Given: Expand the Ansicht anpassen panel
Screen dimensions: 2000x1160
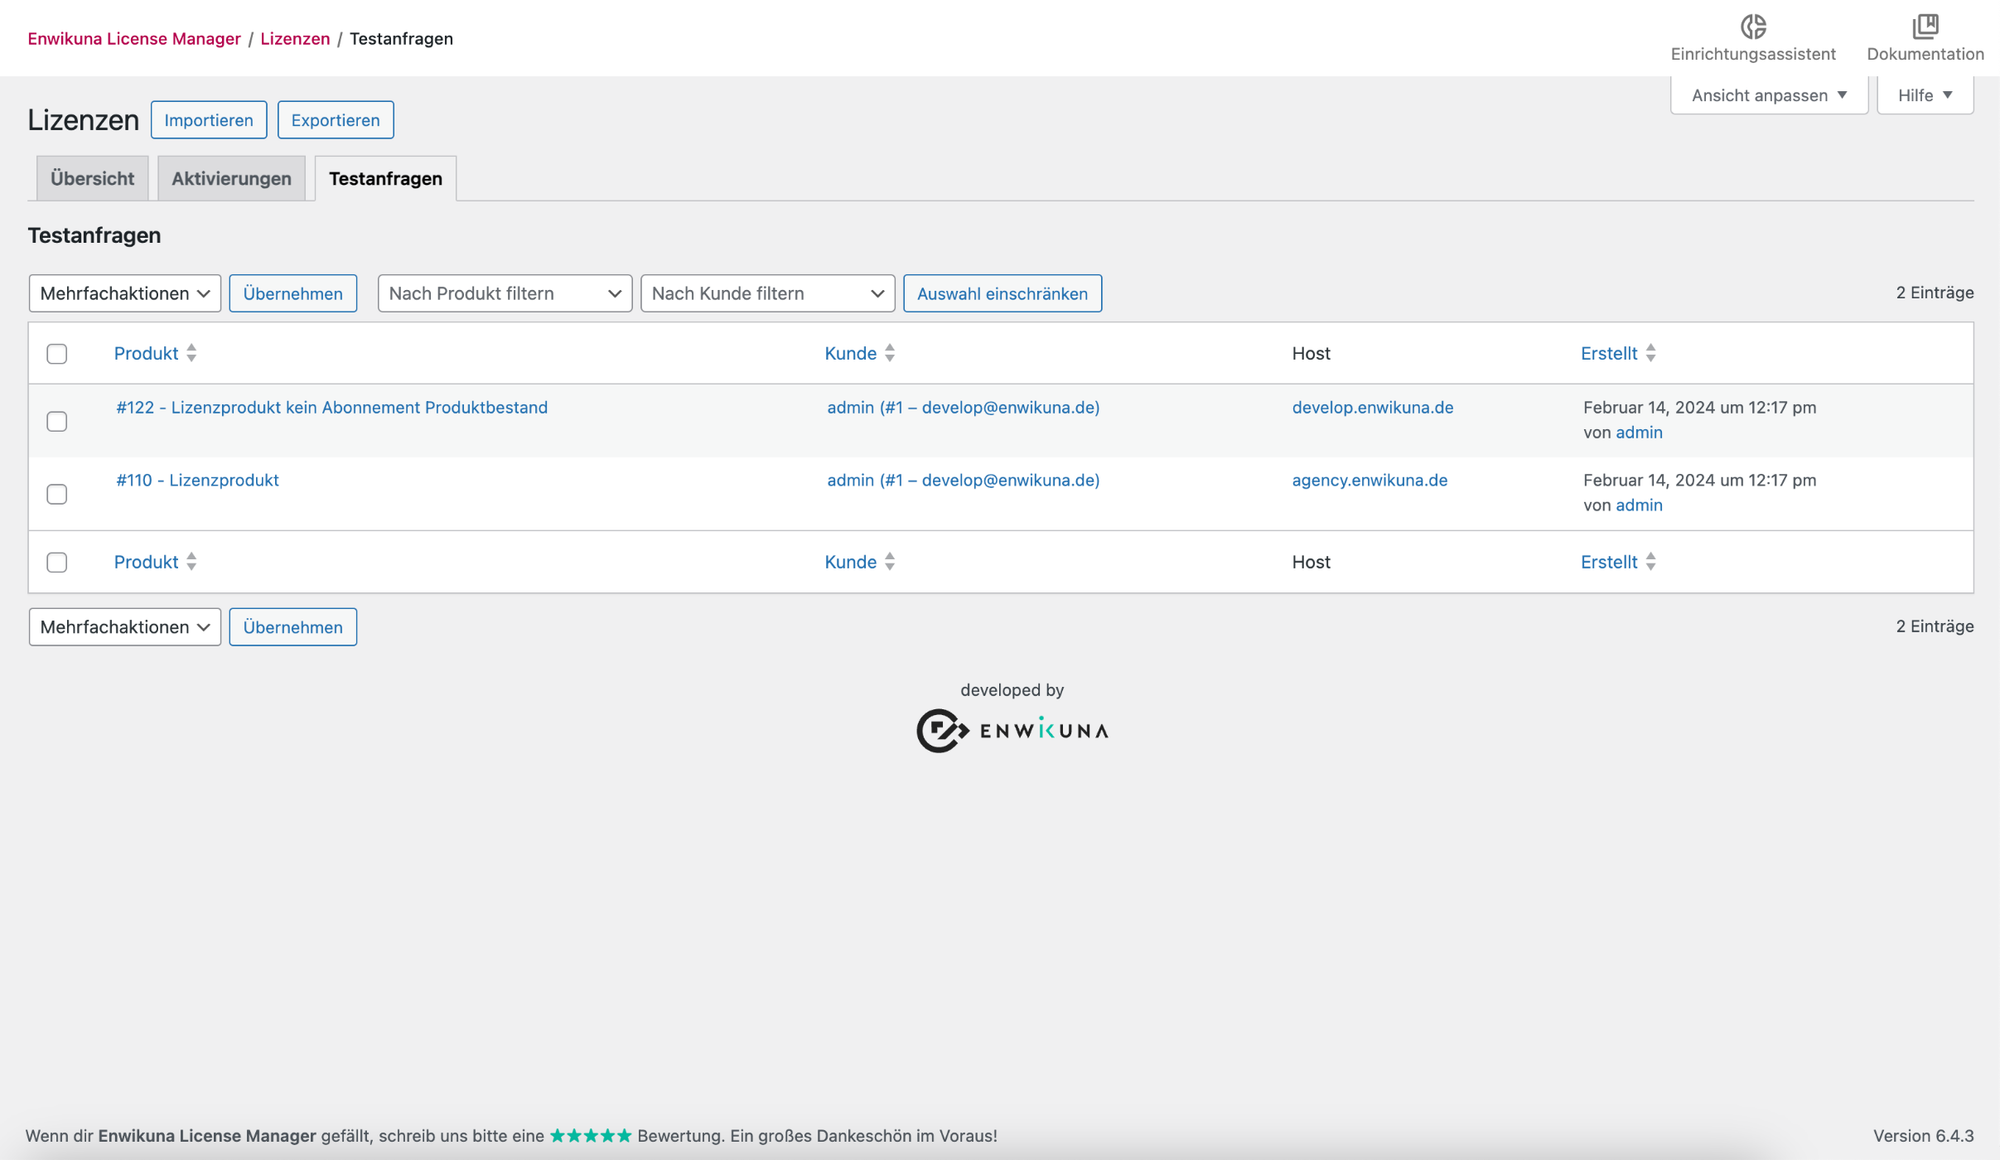Looking at the screenshot, I should click(1769, 95).
